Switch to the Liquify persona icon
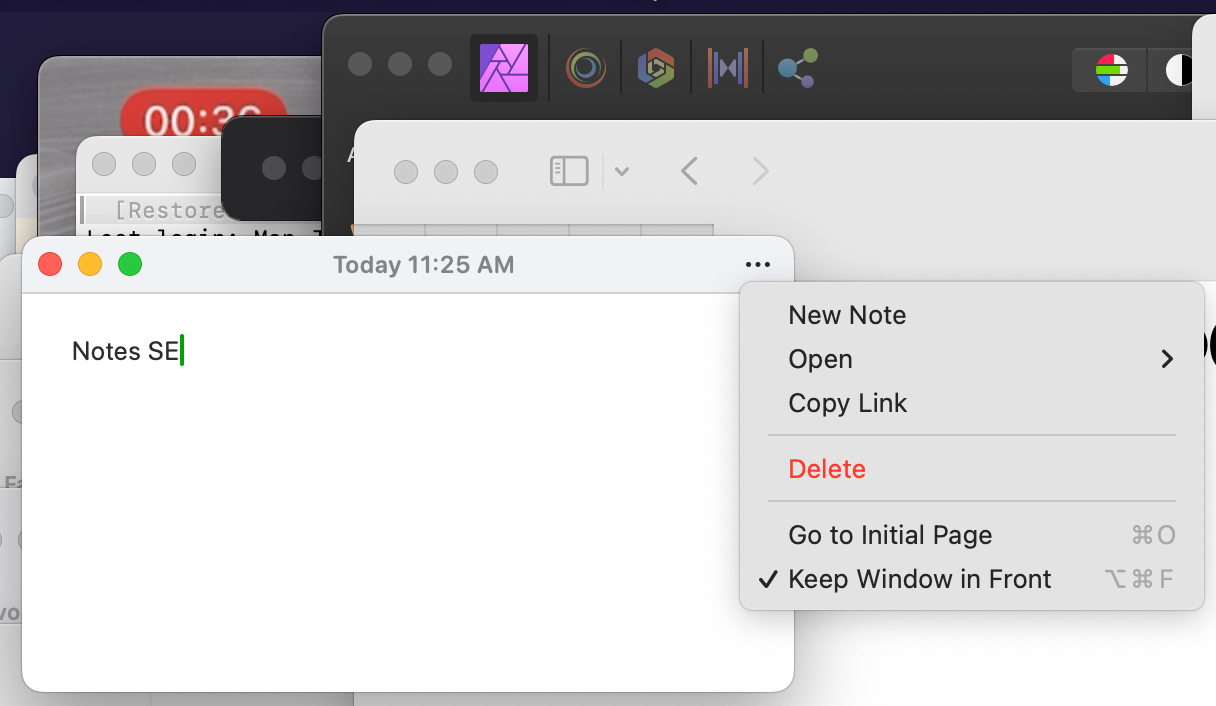This screenshot has width=1216, height=706. click(586, 68)
